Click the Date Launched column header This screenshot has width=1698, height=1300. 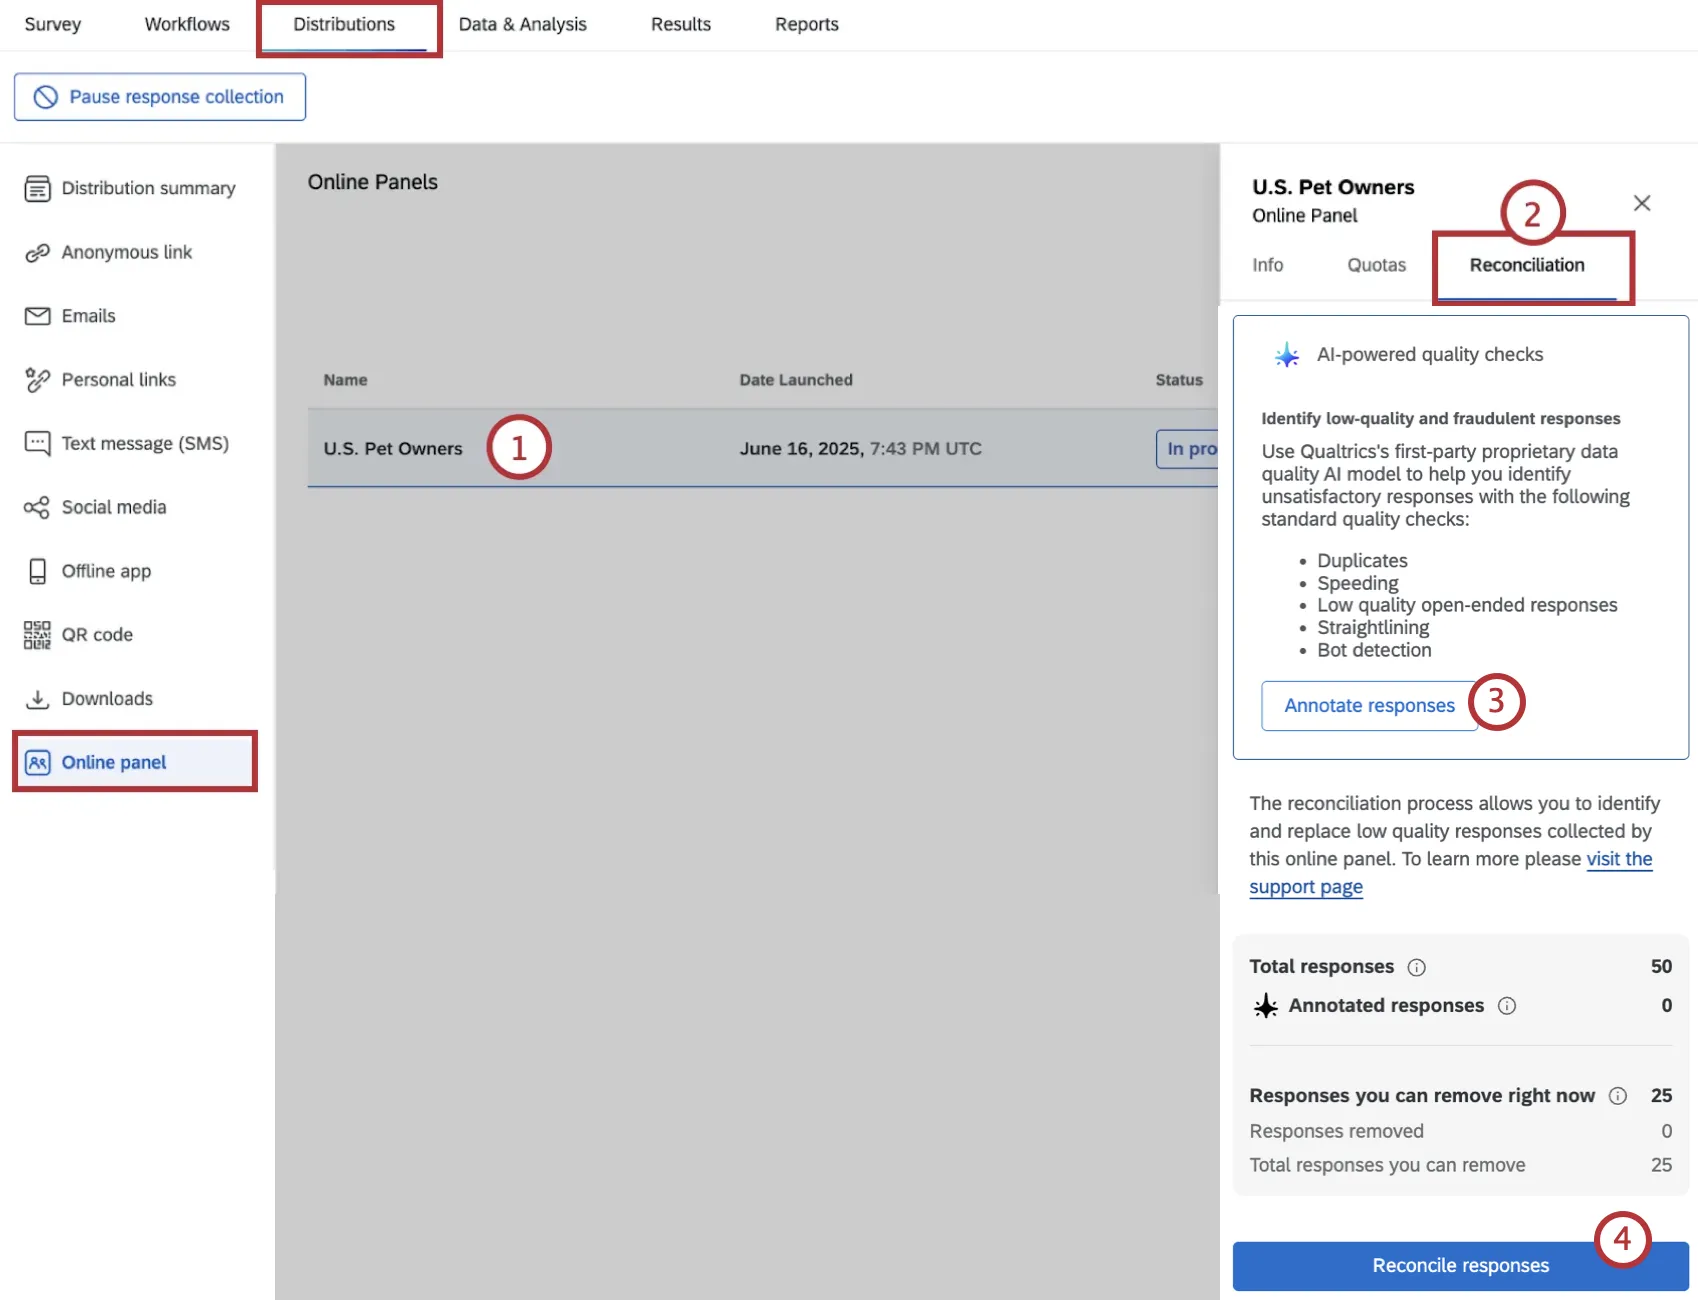click(796, 380)
